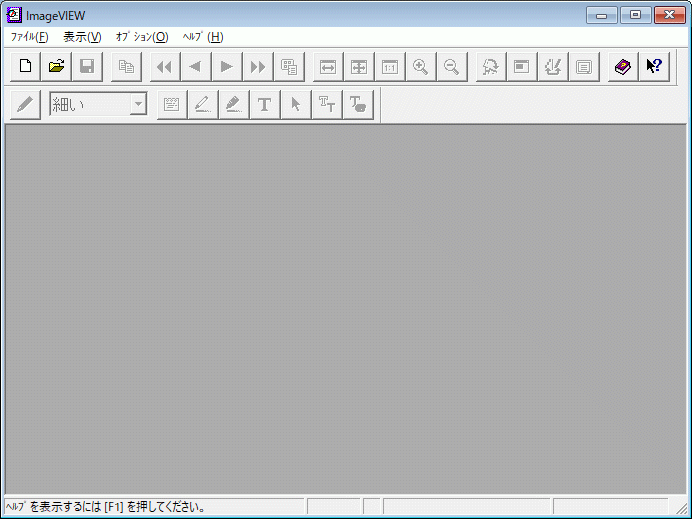This screenshot has width=692, height=519.
Task: Click the Fit whole page icon
Action: tap(359, 67)
